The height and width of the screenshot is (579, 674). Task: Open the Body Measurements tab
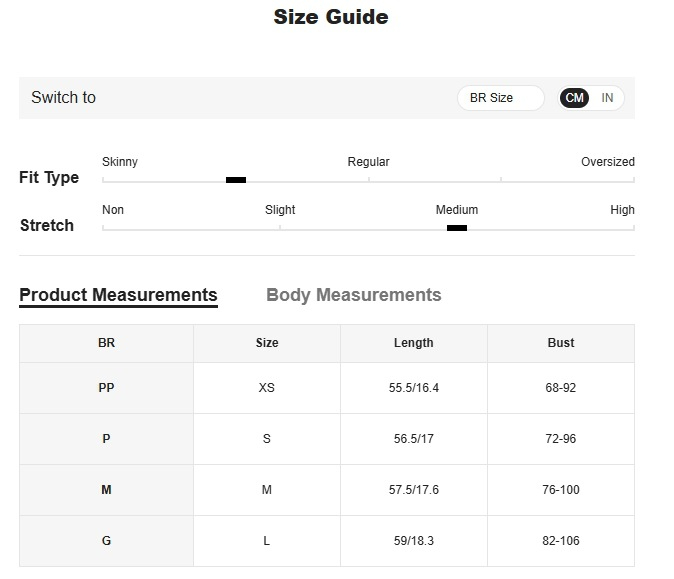[x=354, y=295]
